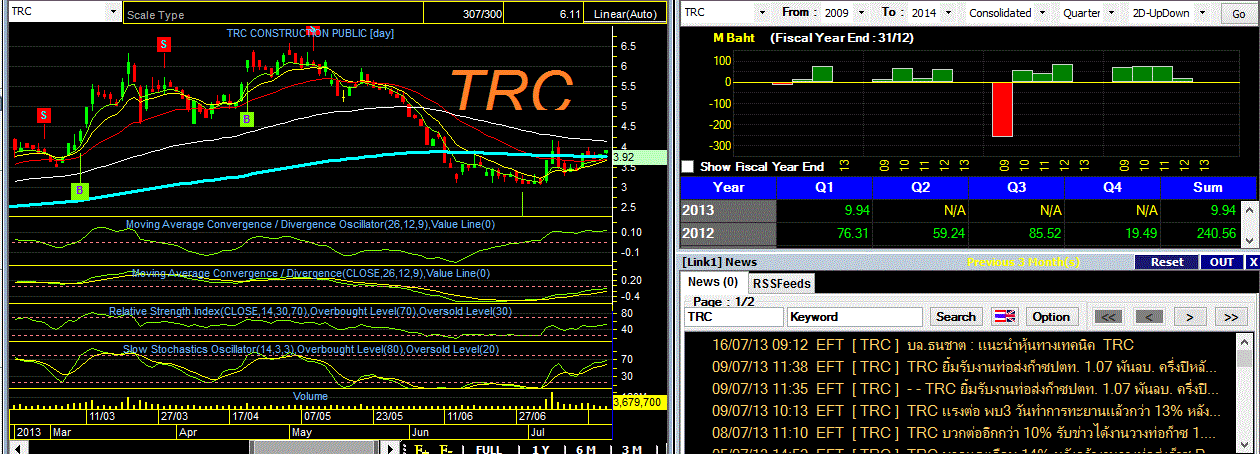Click the F- zoom-out chart icon

[447, 448]
